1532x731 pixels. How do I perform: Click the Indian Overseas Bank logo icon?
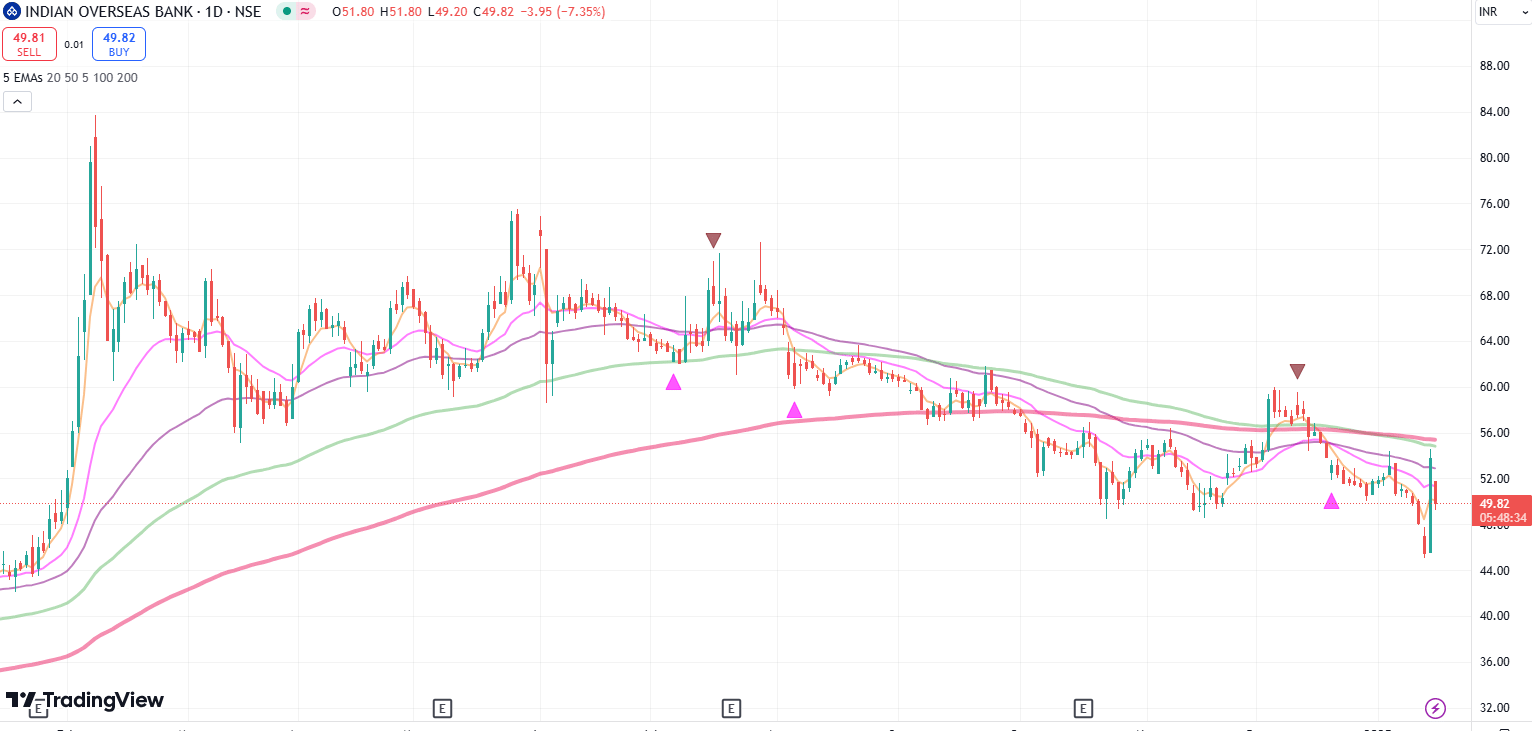pos(11,12)
